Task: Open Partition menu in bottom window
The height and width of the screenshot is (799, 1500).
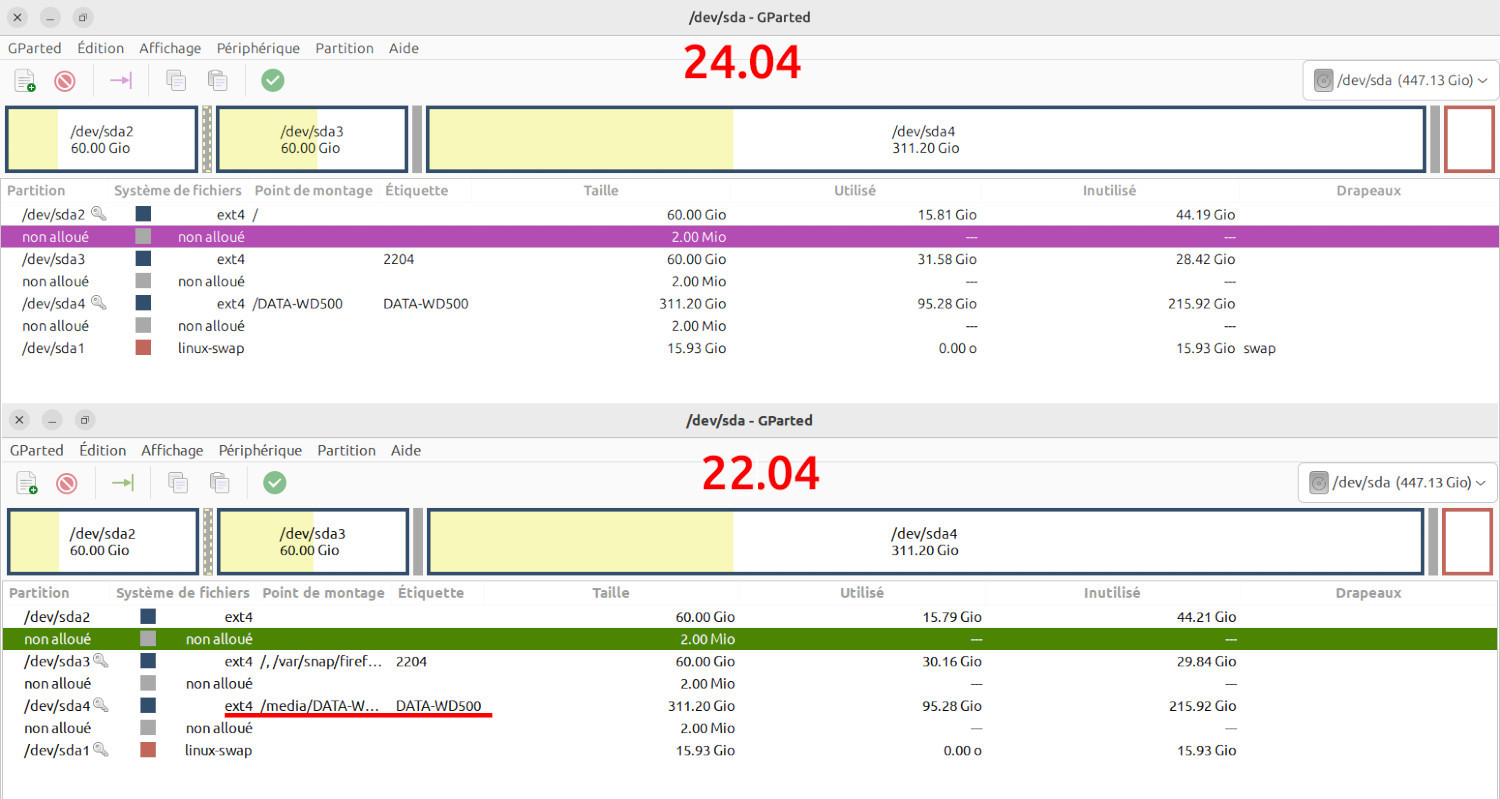Action: tap(346, 450)
